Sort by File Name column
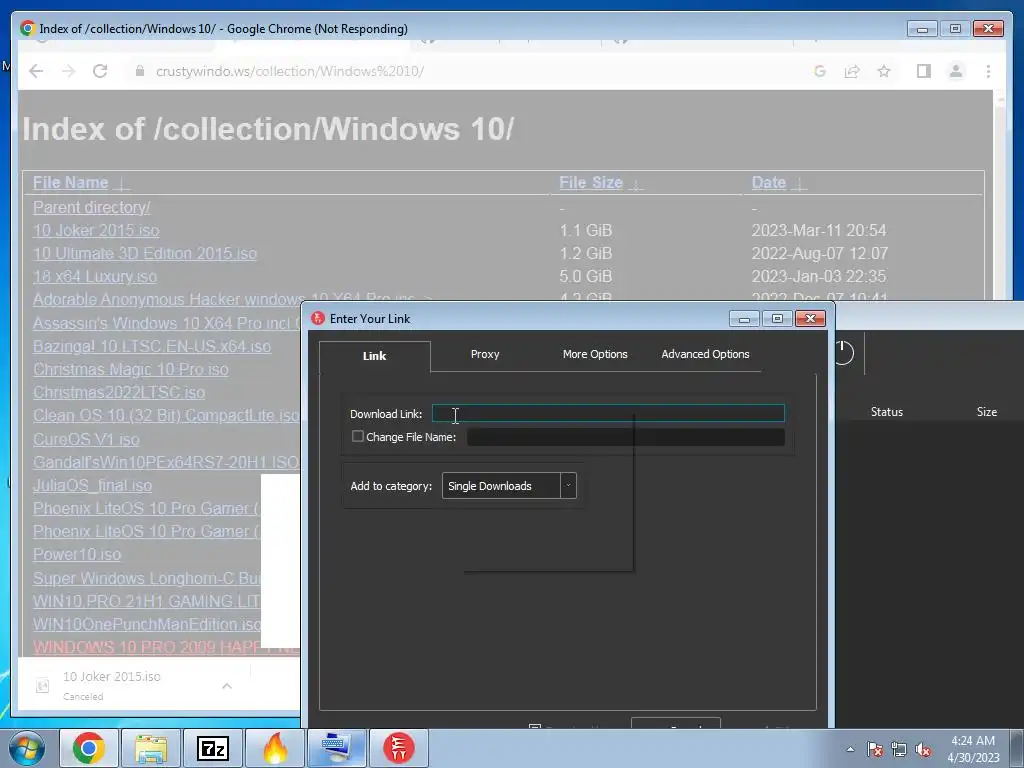Image resolution: width=1024 pixels, height=768 pixels. pyautogui.click(x=71, y=183)
